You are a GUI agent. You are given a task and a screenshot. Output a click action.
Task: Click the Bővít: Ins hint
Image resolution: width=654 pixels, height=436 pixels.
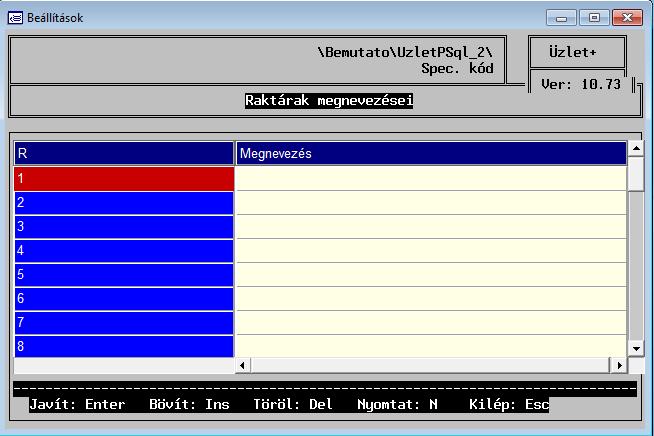(x=189, y=404)
